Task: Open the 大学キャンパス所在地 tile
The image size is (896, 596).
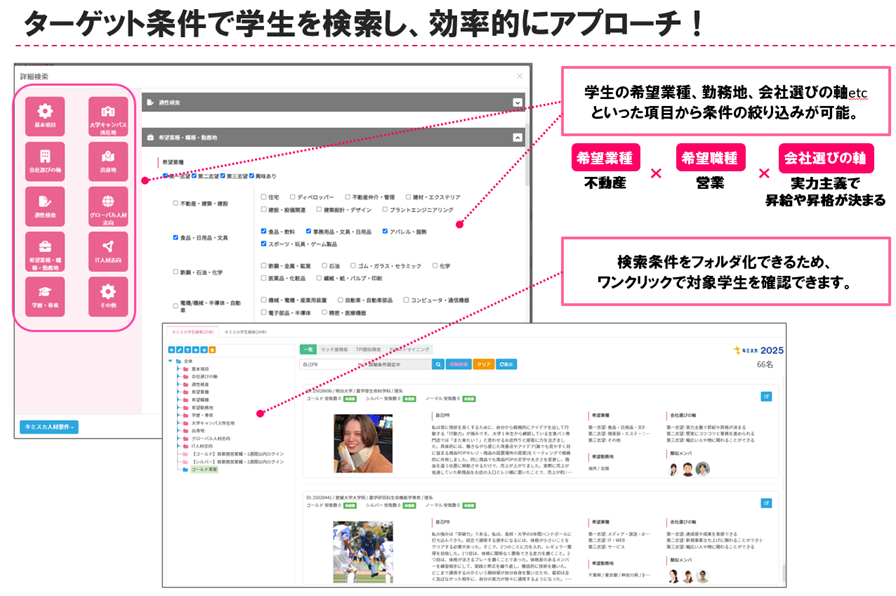Action: [x=108, y=117]
